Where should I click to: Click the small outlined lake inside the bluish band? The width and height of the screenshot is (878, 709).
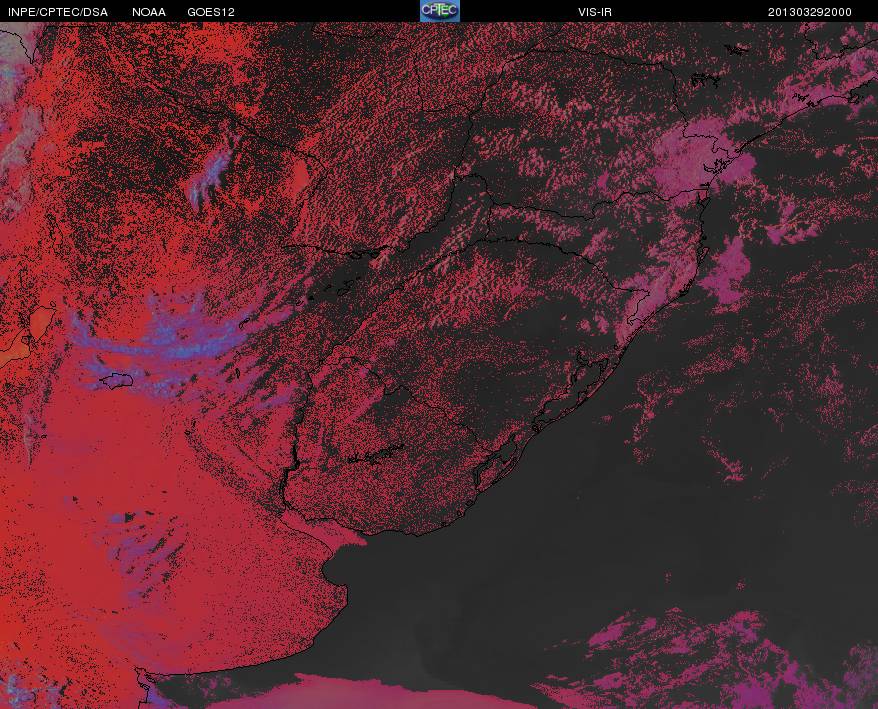pyautogui.click(x=117, y=381)
